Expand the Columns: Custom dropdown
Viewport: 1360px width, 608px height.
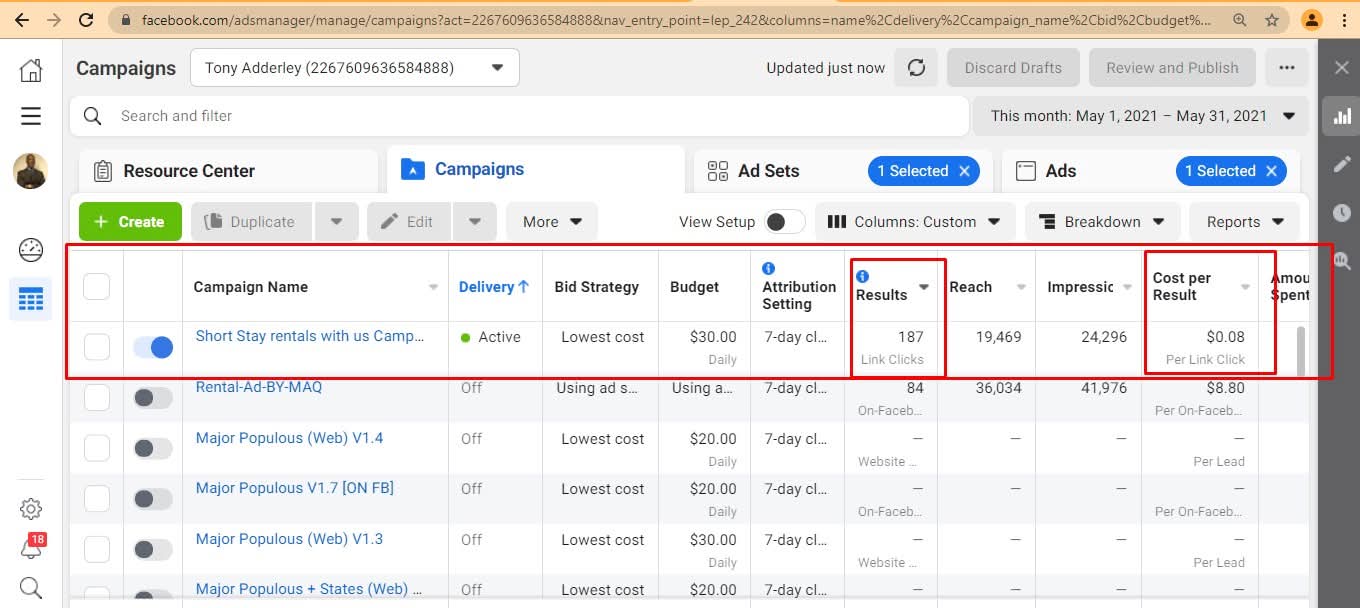point(914,222)
